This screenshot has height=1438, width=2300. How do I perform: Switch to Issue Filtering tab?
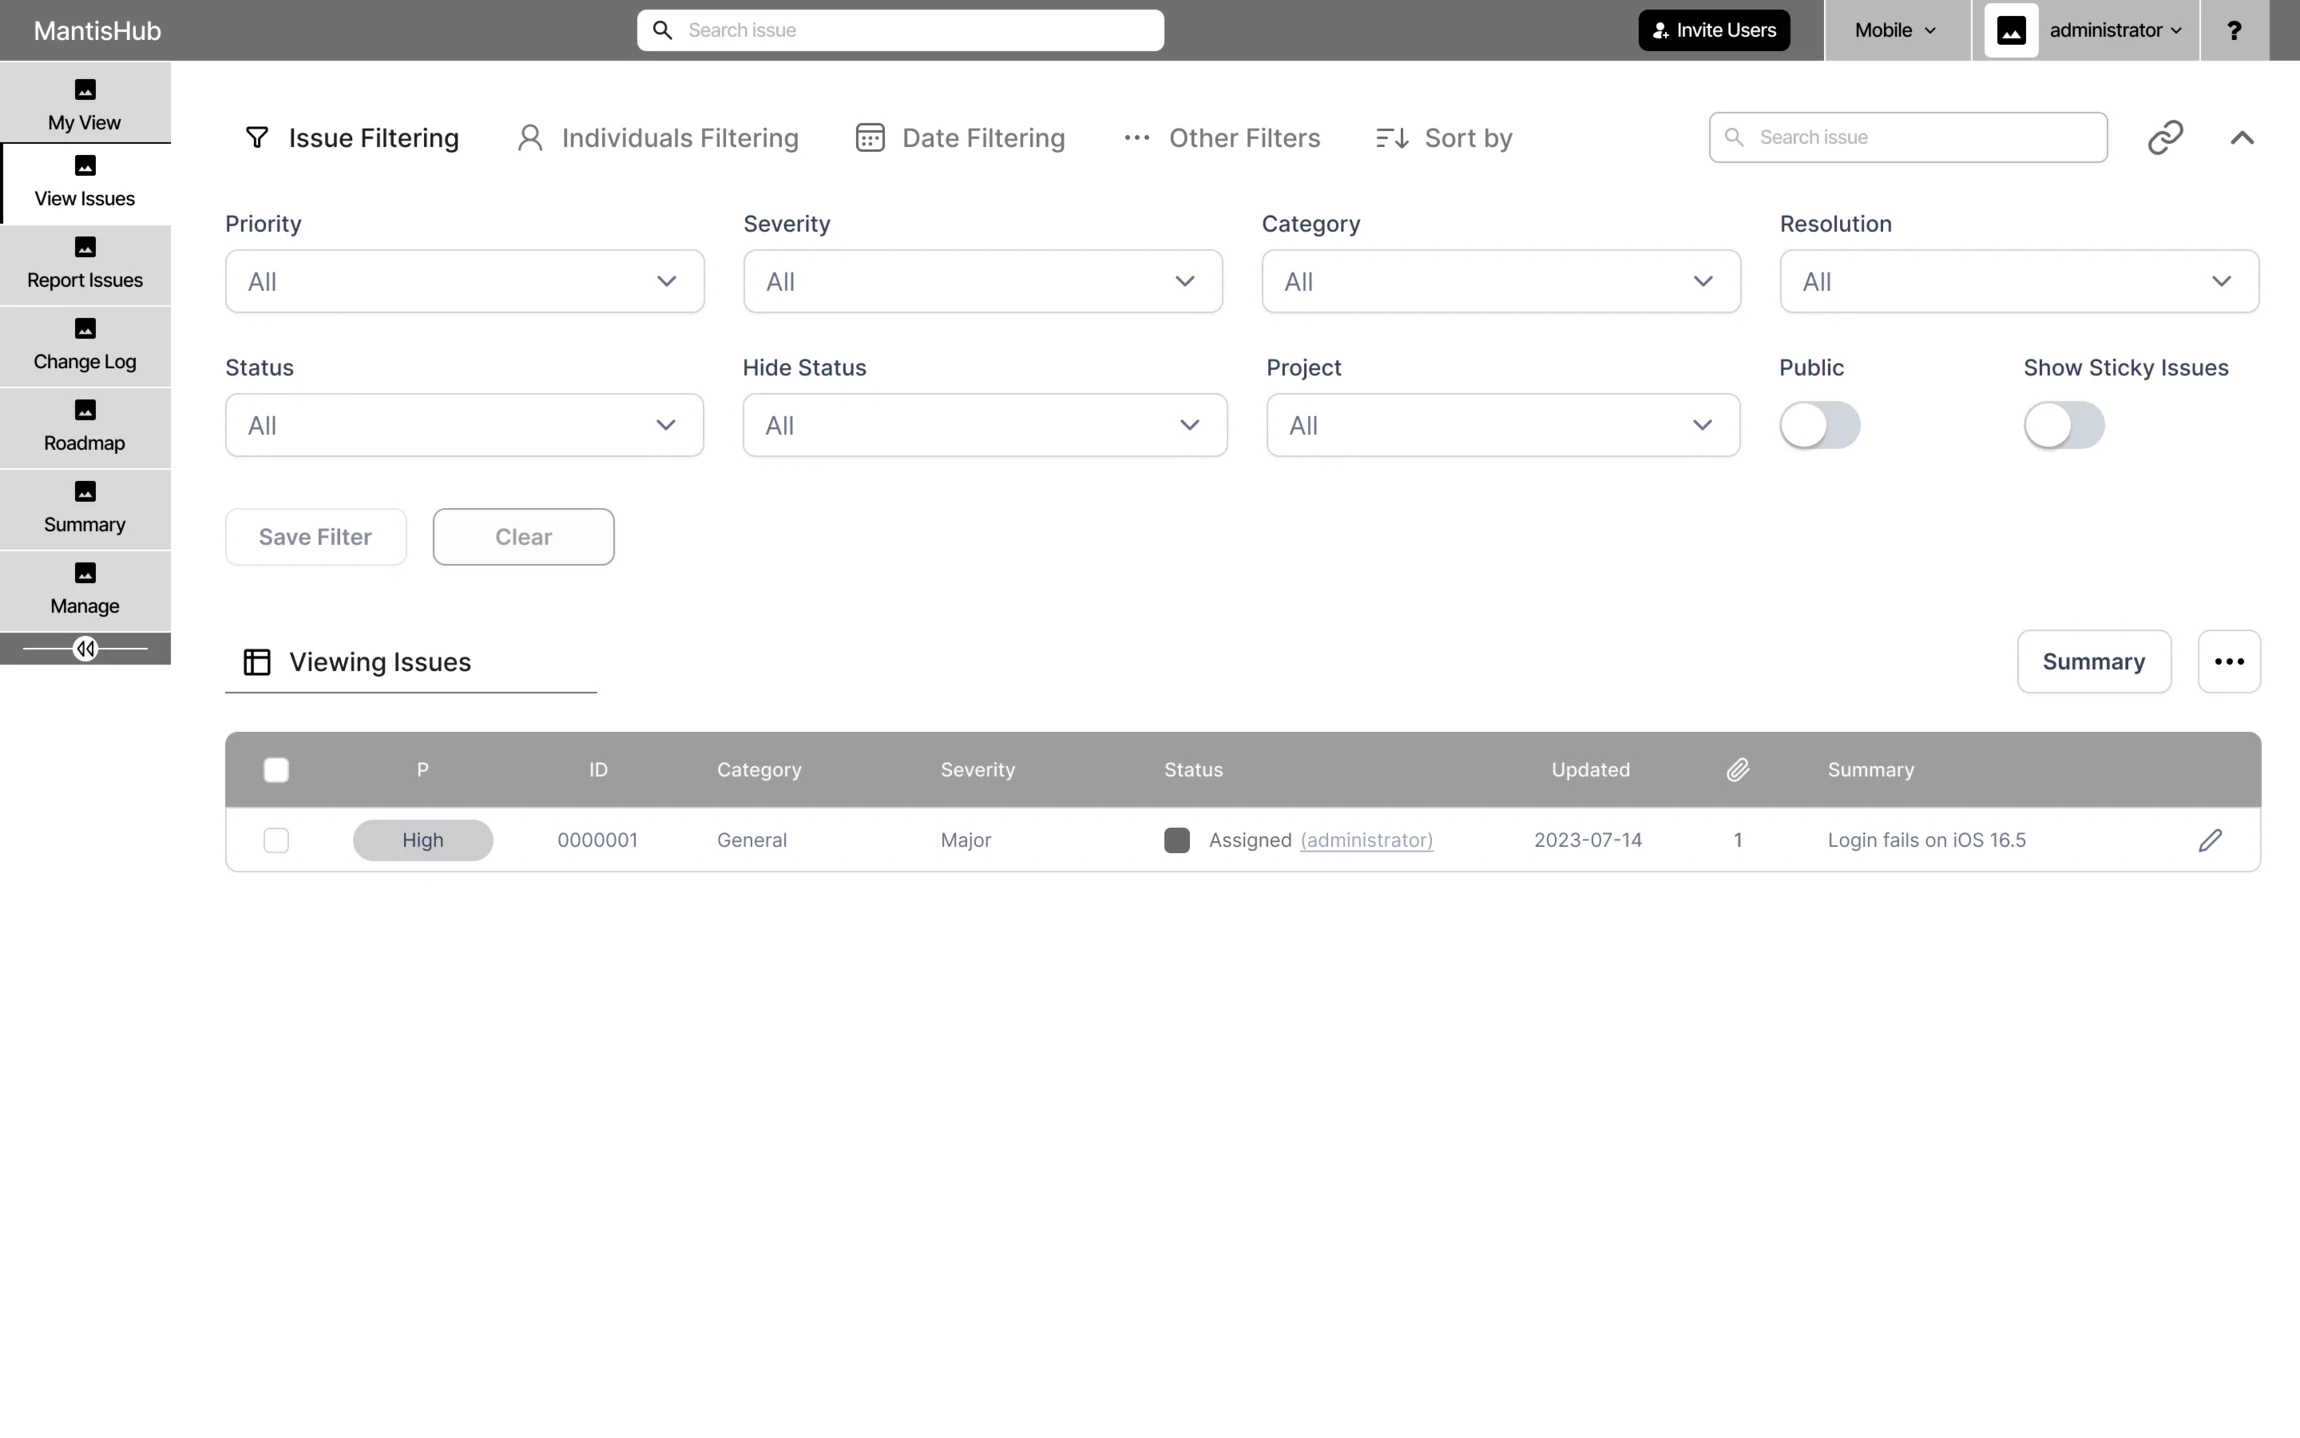click(x=352, y=138)
